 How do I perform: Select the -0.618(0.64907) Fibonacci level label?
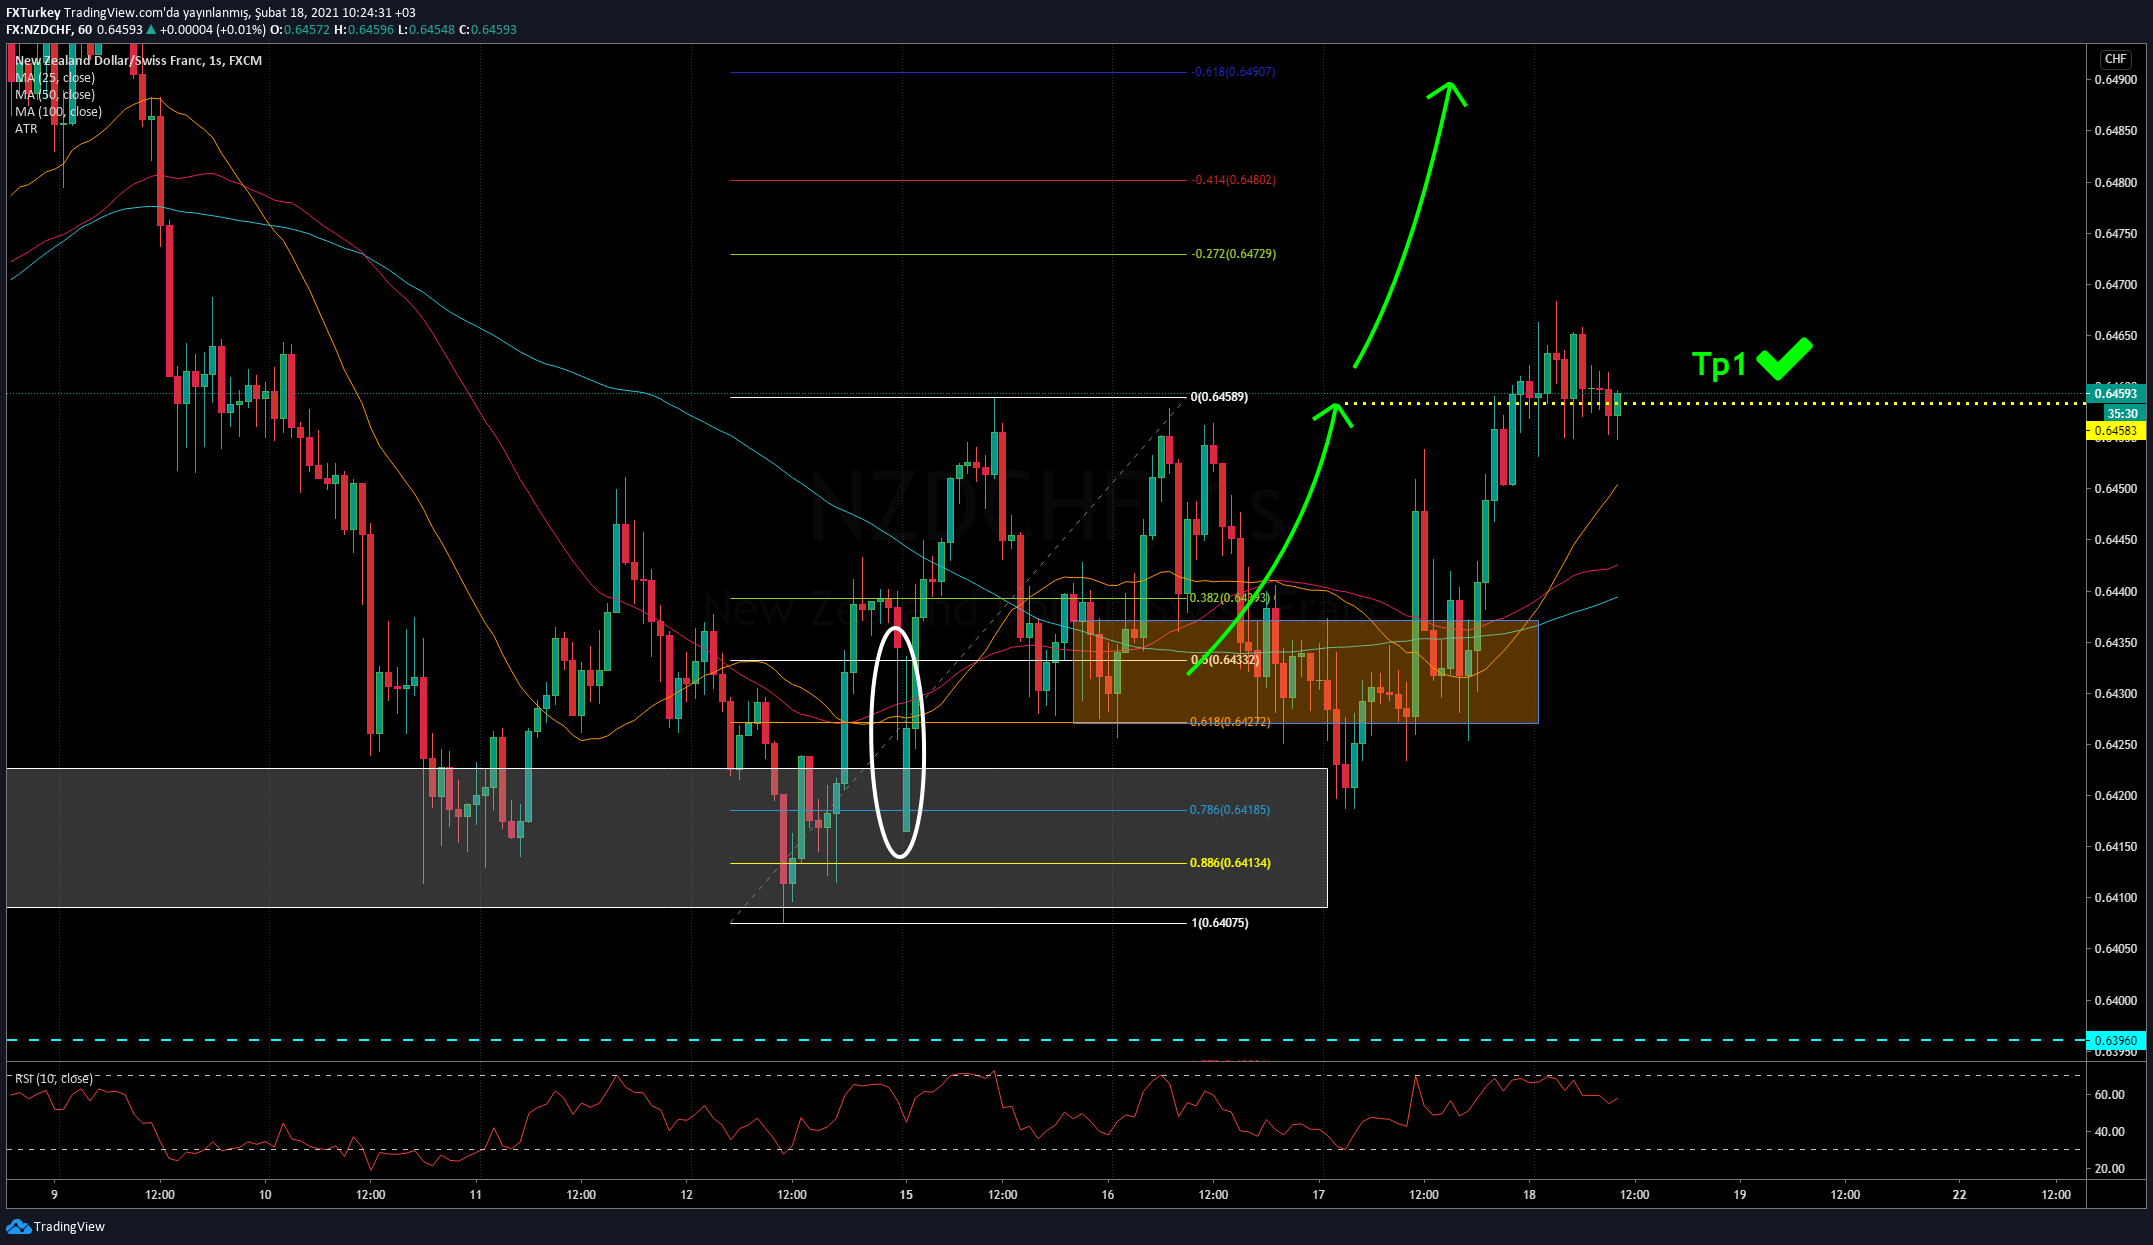pyautogui.click(x=1233, y=72)
